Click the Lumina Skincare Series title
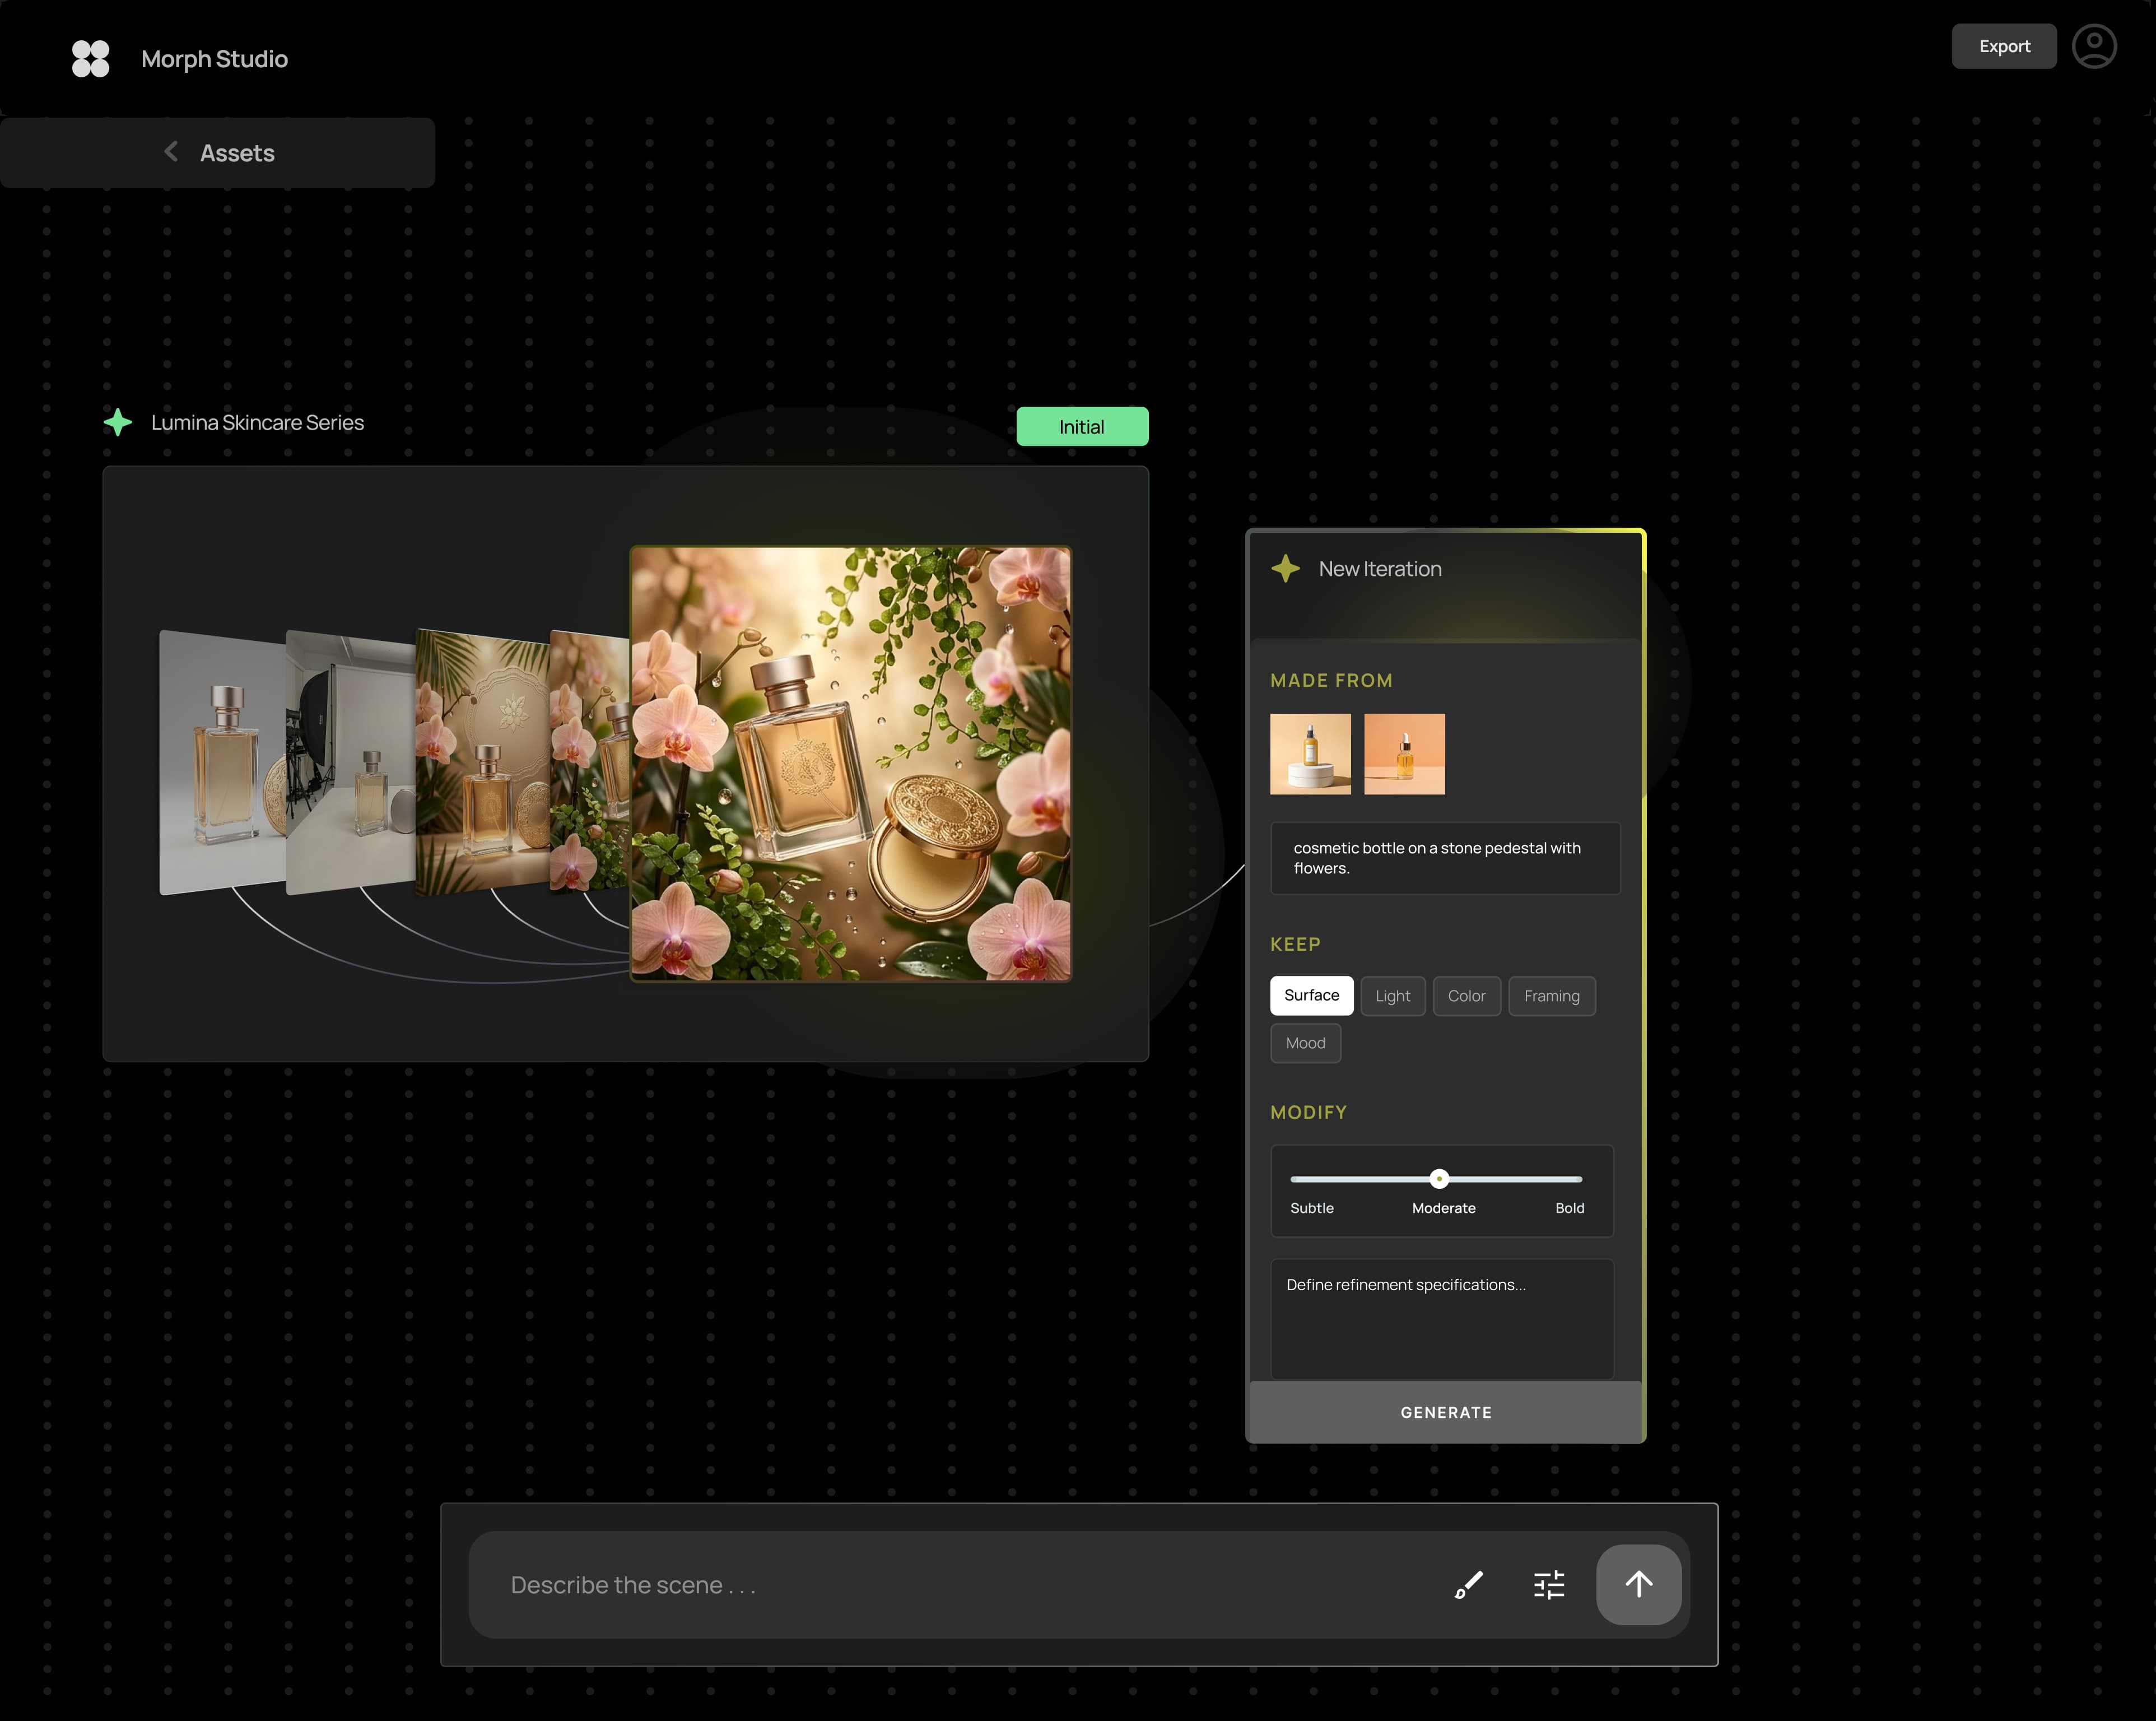Screen dimensions: 2156x1721 click(257, 422)
